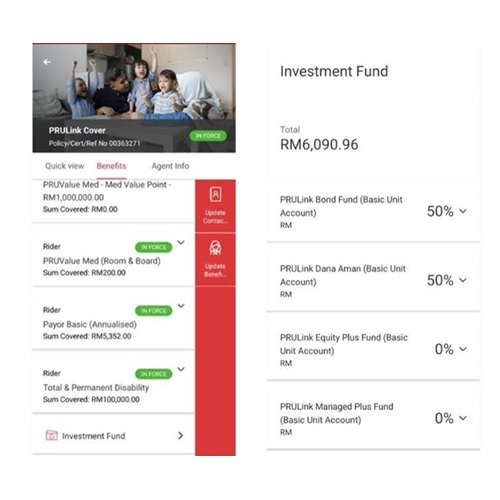The height and width of the screenshot is (500, 500).
Task: Expand the Total & Permanent Disability rider
Action: click(x=181, y=369)
